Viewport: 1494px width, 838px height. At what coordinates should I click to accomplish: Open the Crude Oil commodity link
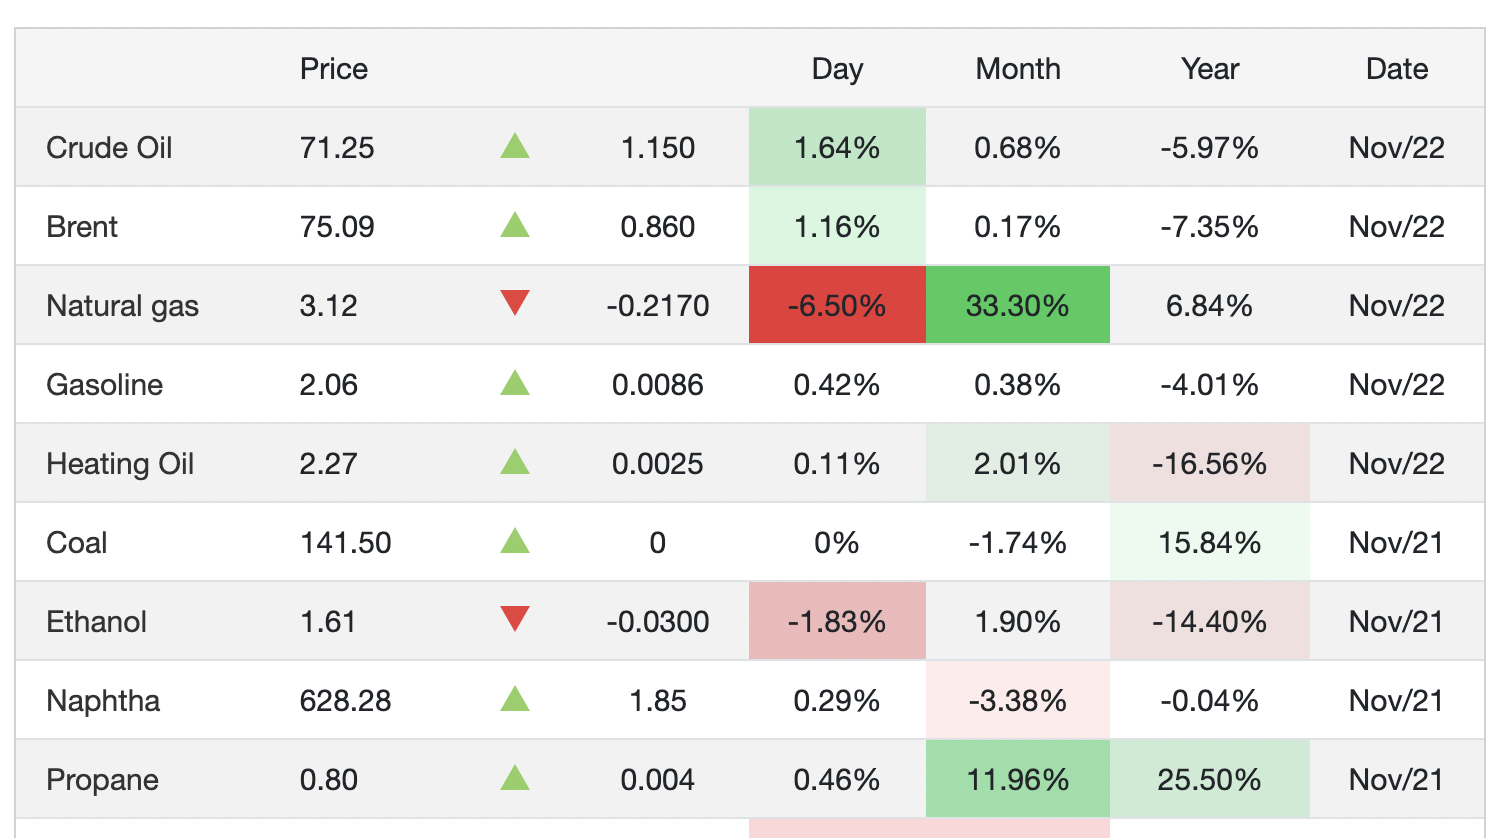coord(109,148)
